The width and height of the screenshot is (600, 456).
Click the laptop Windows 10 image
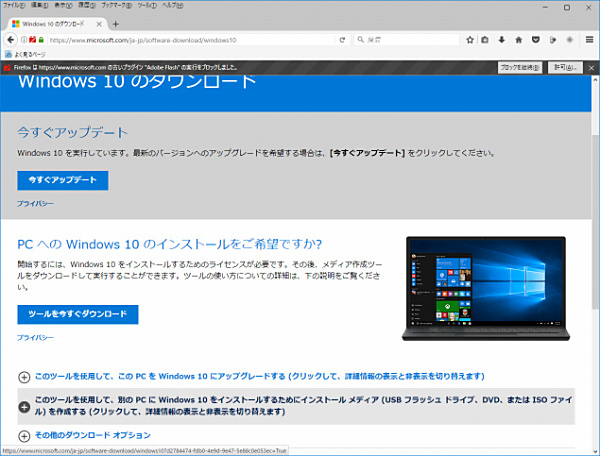(486, 289)
